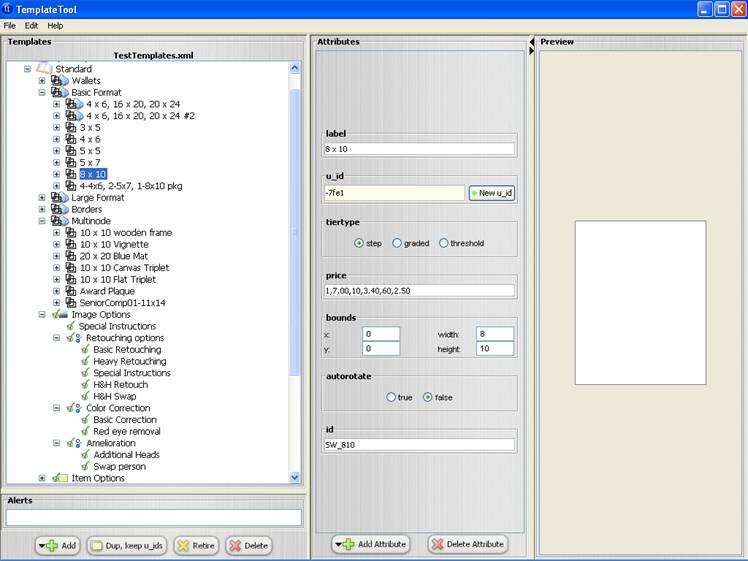748x561 pixels.
Task: Select the 10 x 10 Canvas Triplet row
Action: click(x=124, y=268)
